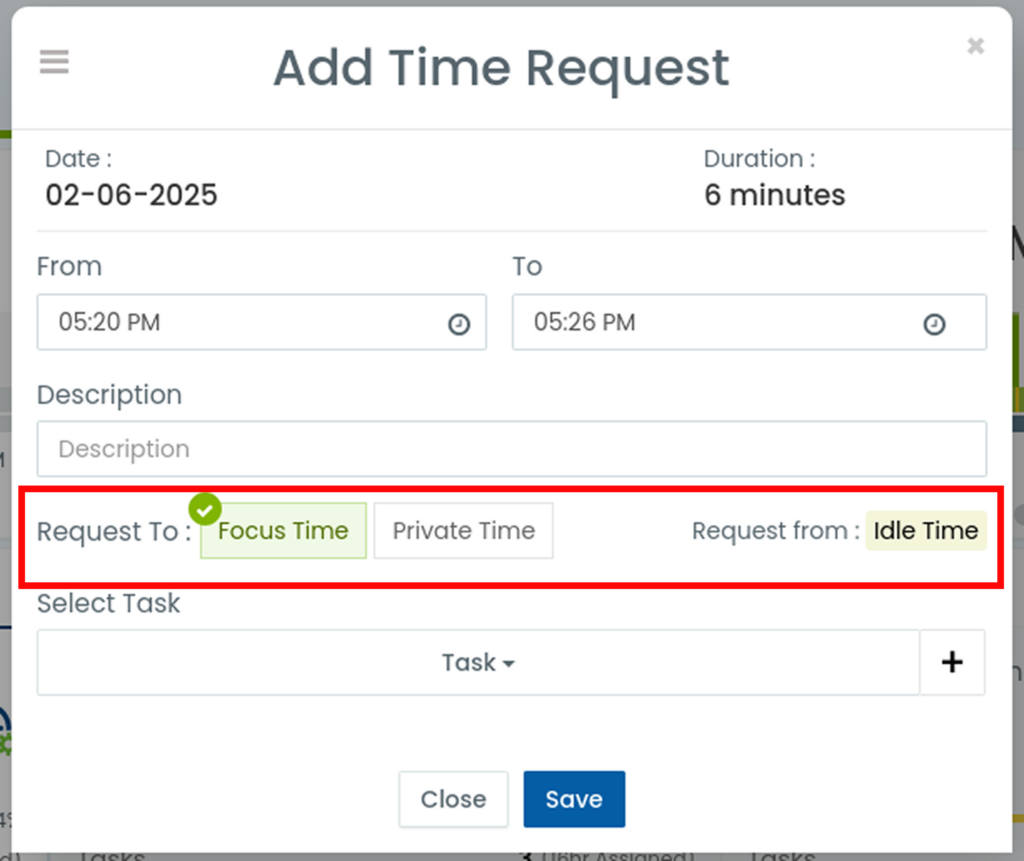
Task: Click the plus icon to add a task
Action: pos(952,662)
